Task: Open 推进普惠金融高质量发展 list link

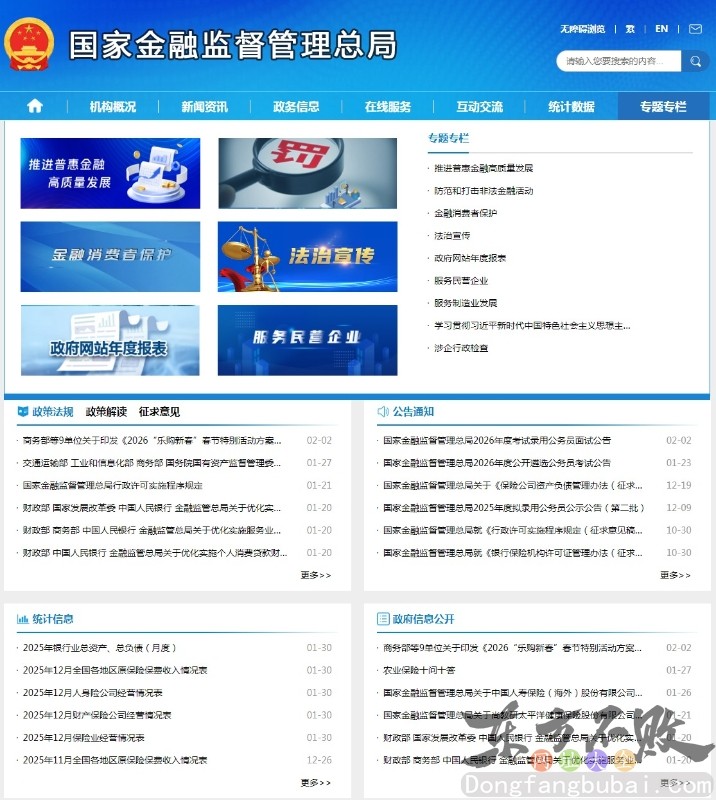Action: click(x=483, y=168)
